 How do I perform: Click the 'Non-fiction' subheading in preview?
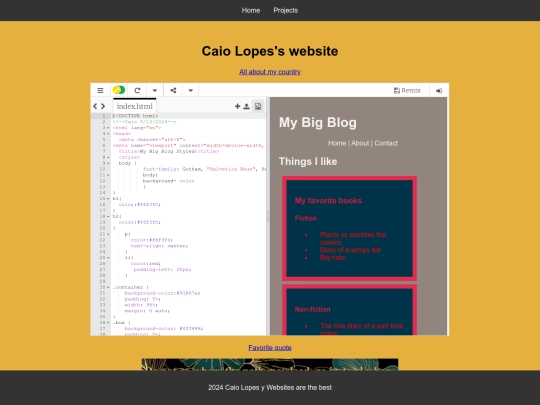pos(312,310)
